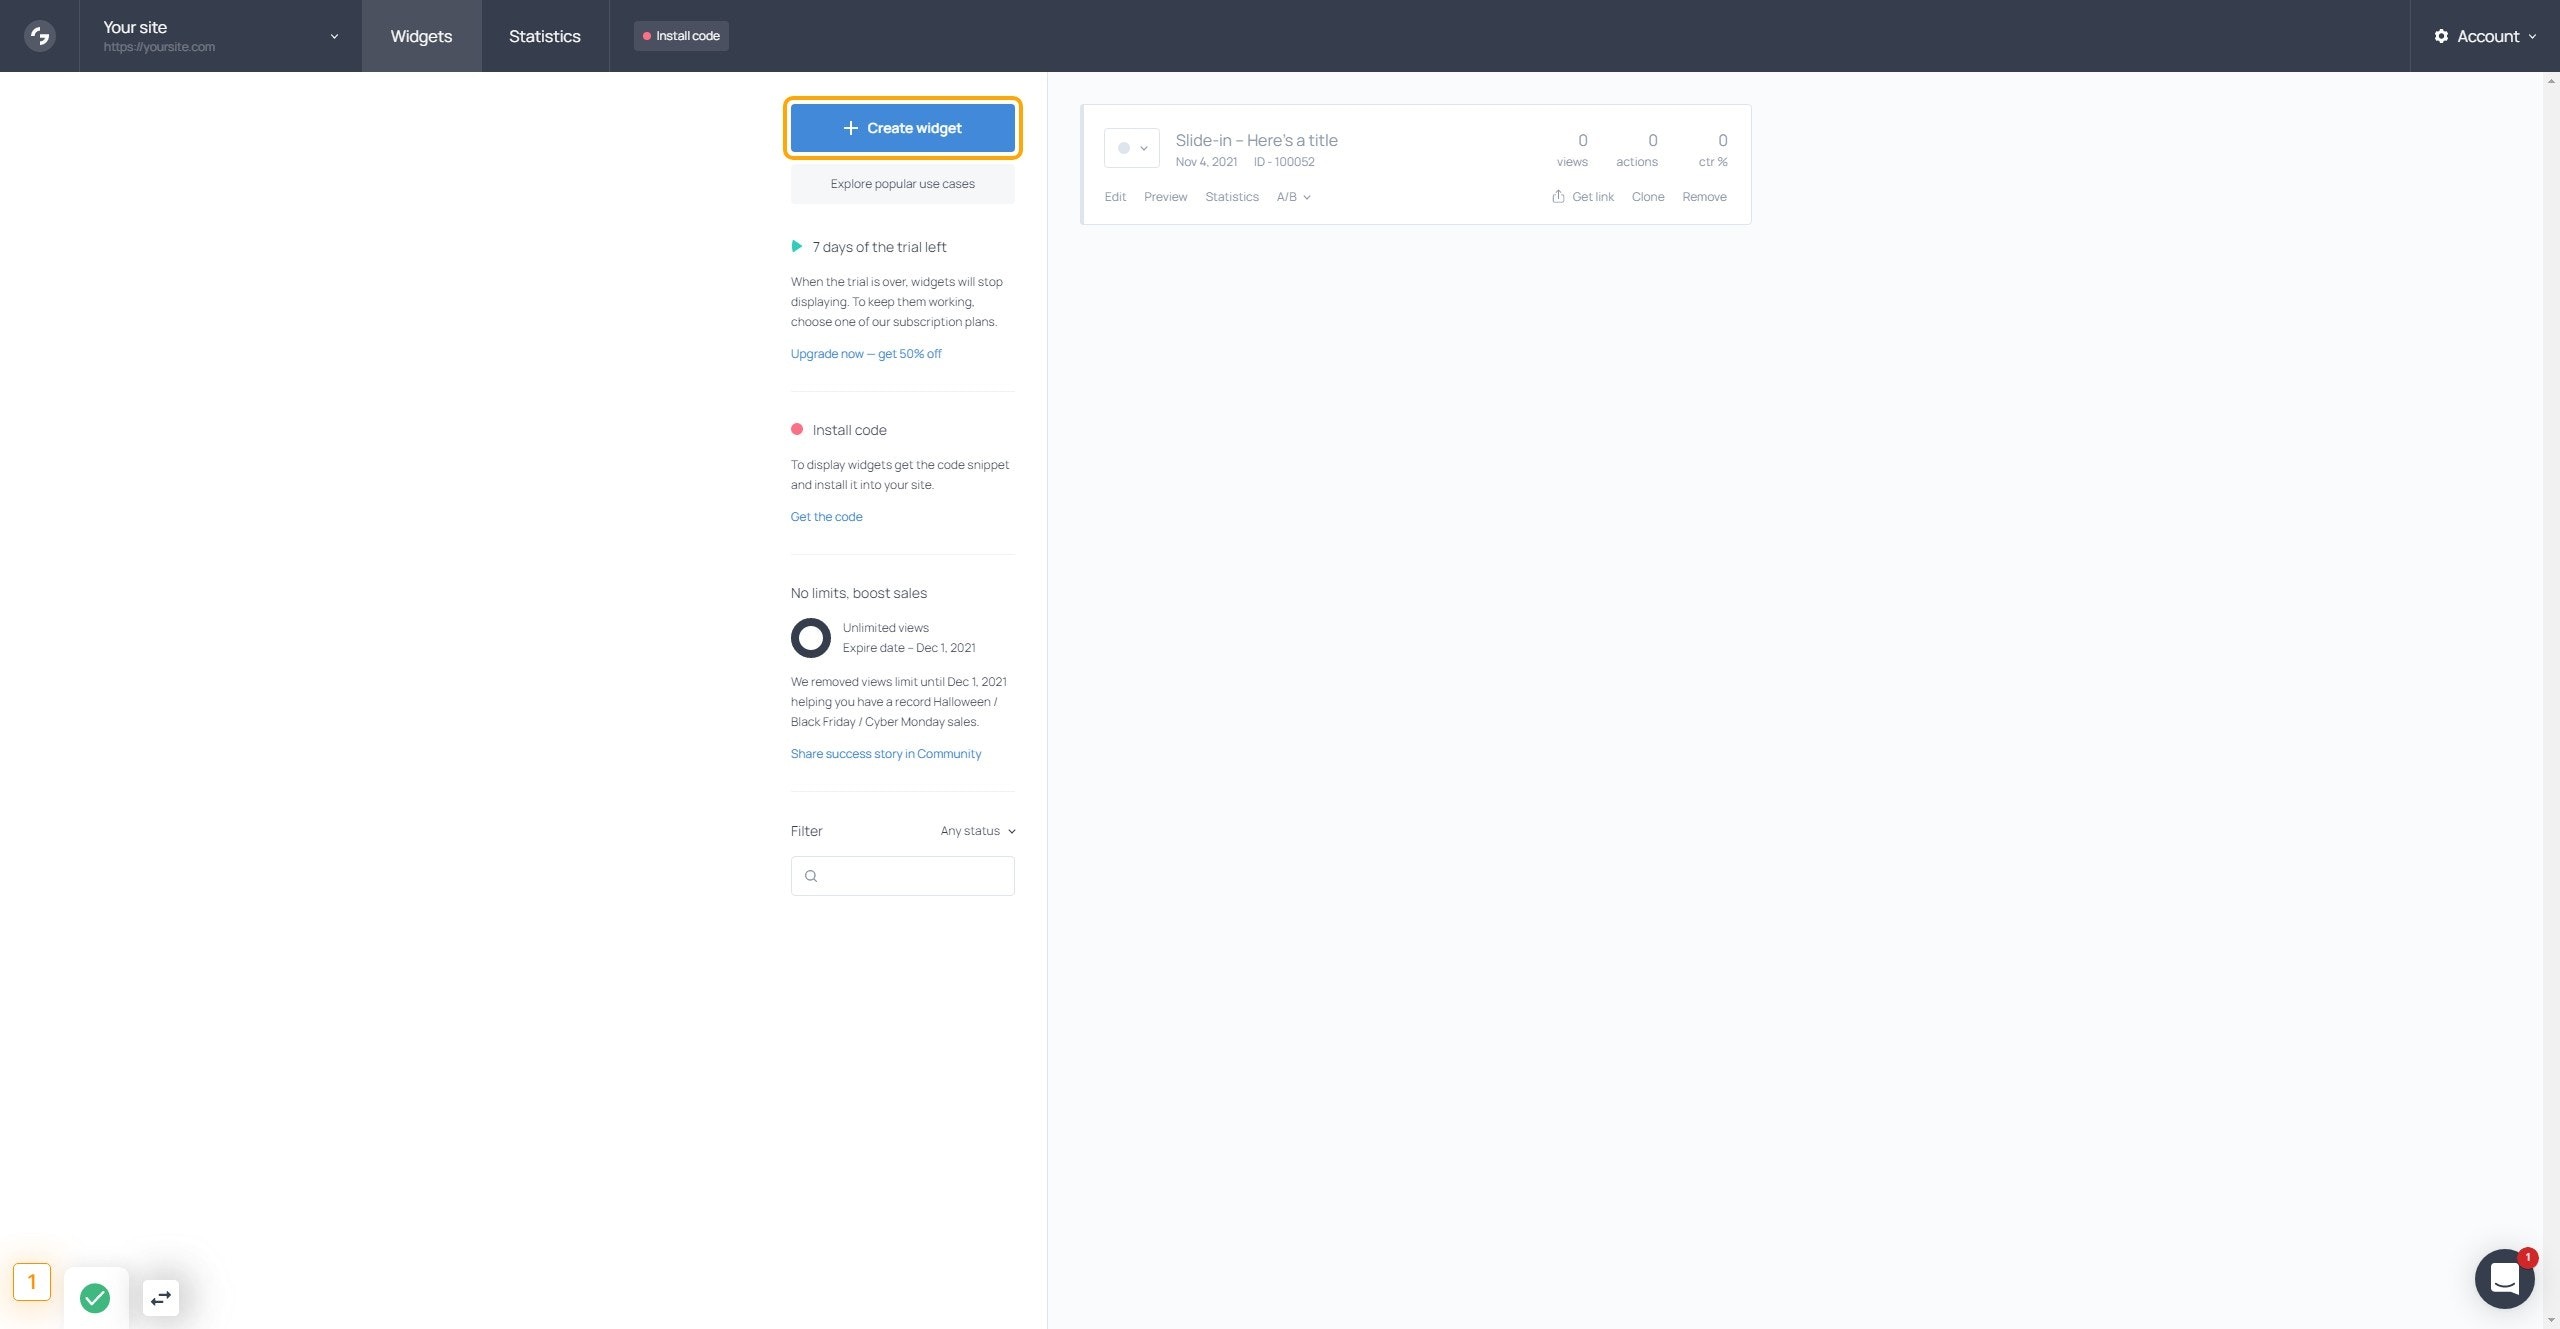Click the Get link share icon
Image resolution: width=2560 pixels, height=1329 pixels.
click(x=1558, y=197)
